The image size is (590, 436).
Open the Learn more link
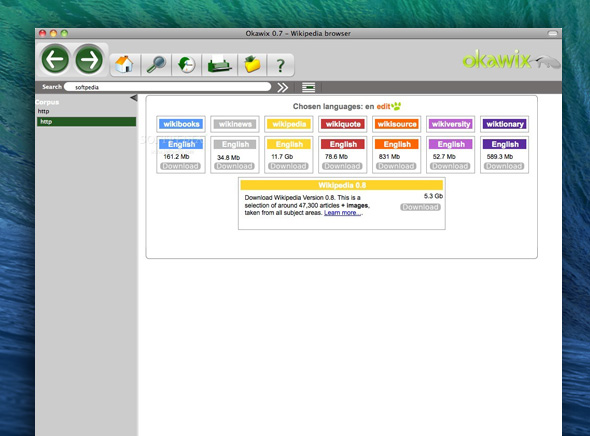[x=341, y=213]
